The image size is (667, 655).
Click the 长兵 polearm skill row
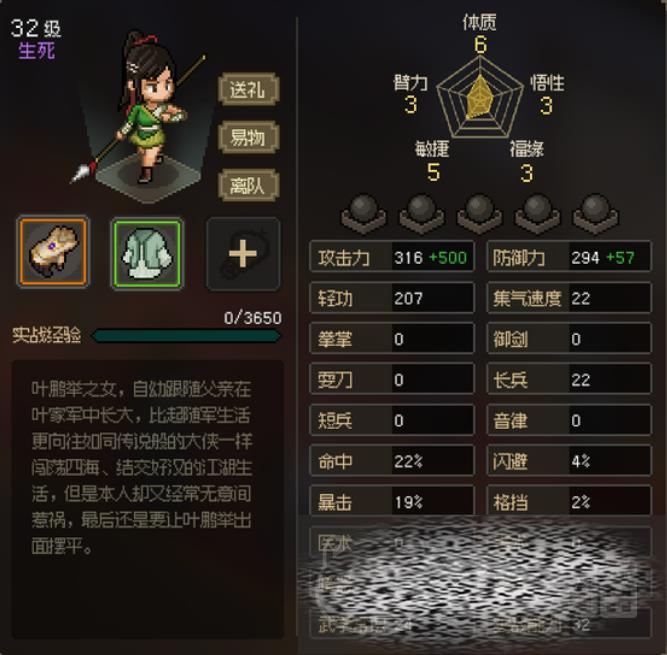[569, 379]
